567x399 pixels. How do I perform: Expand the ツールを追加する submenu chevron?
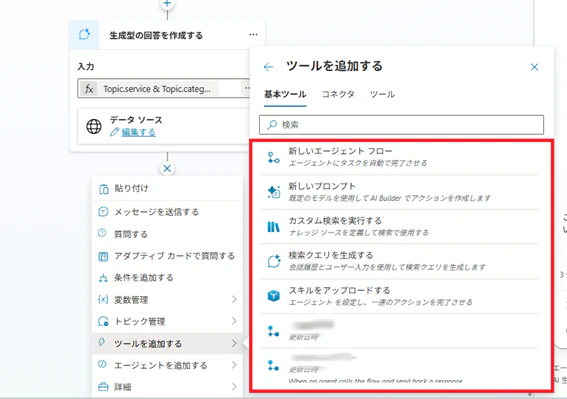tap(234, 343)
